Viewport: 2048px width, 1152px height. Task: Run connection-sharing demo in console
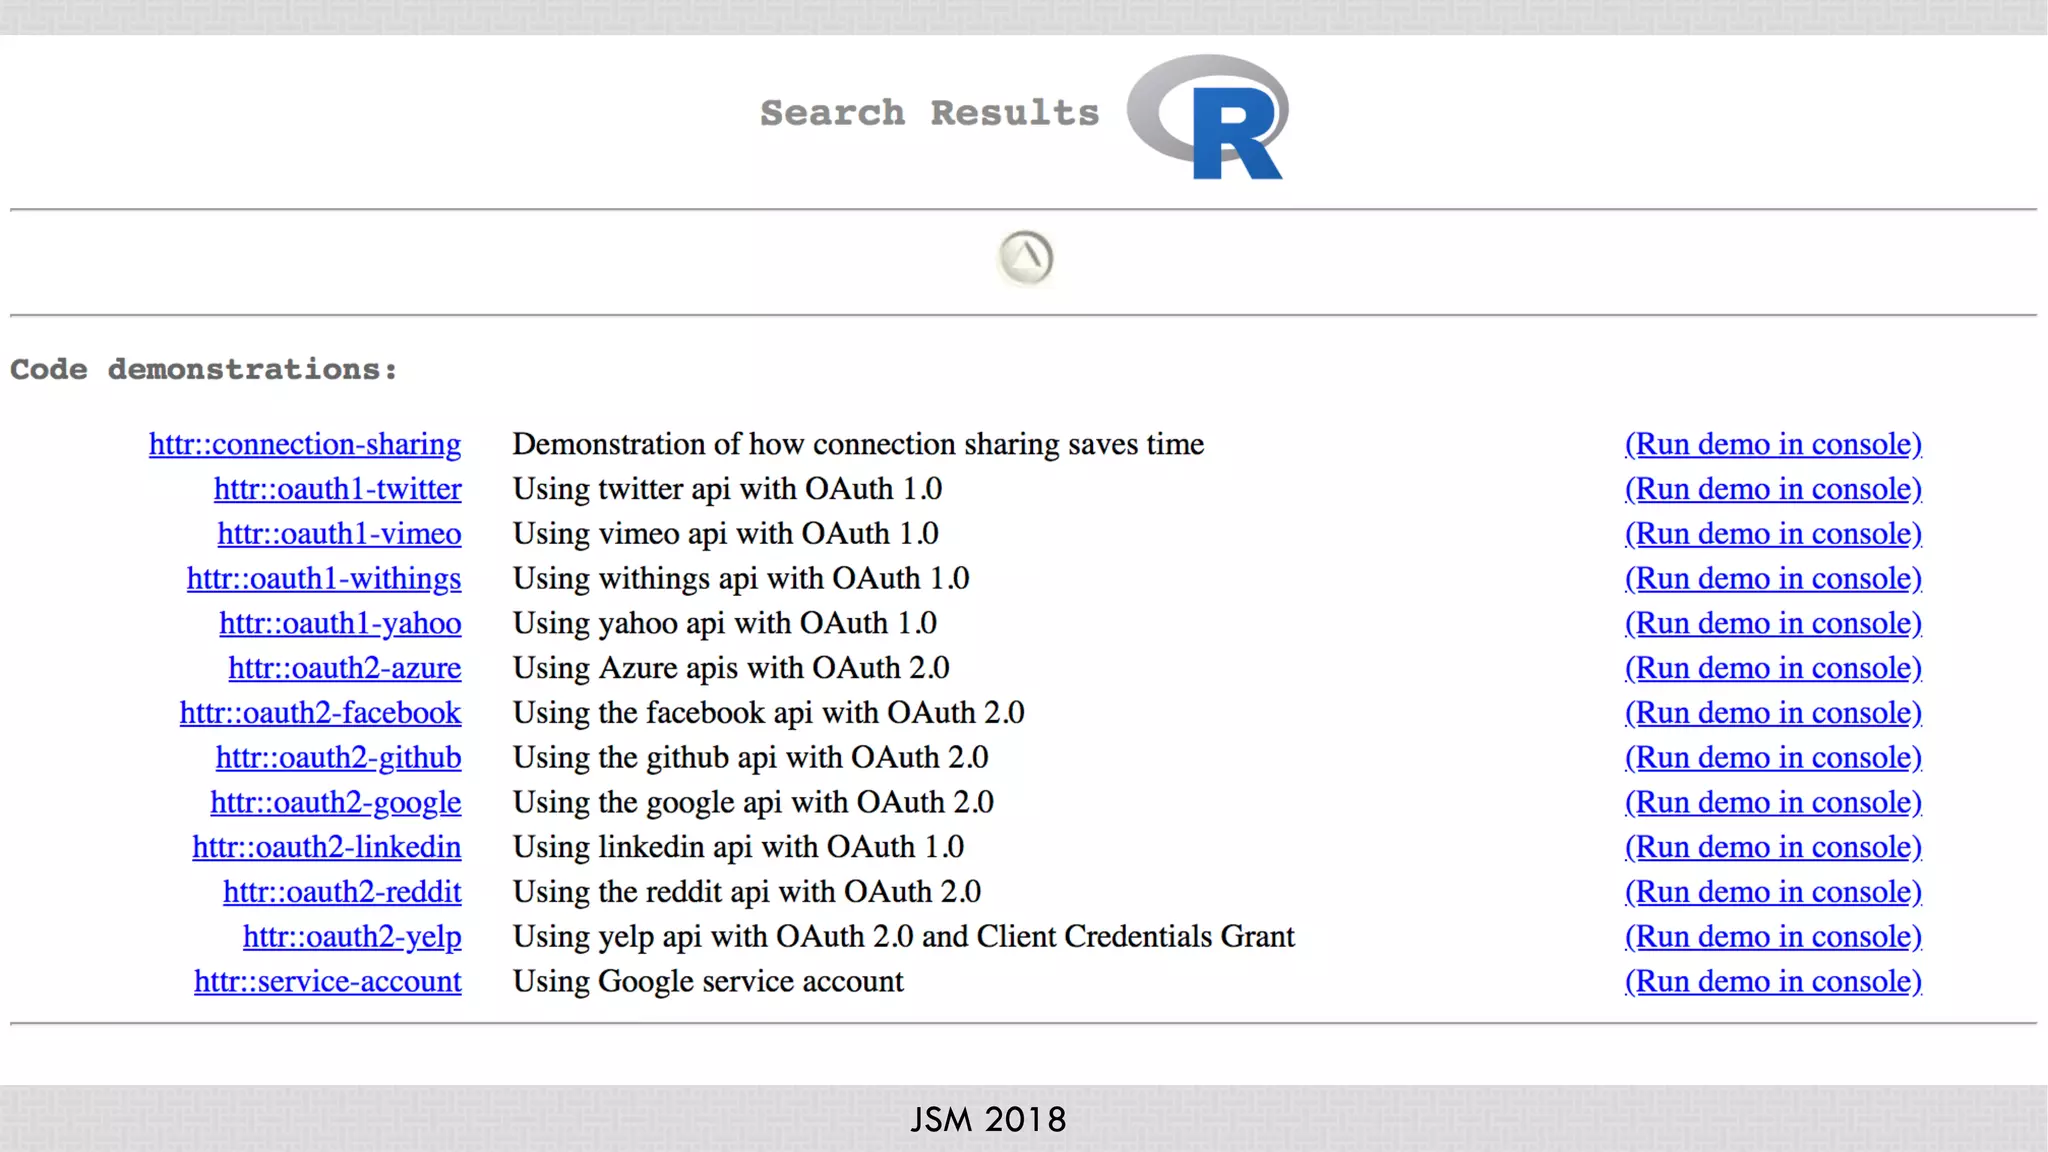point(1772,444)
